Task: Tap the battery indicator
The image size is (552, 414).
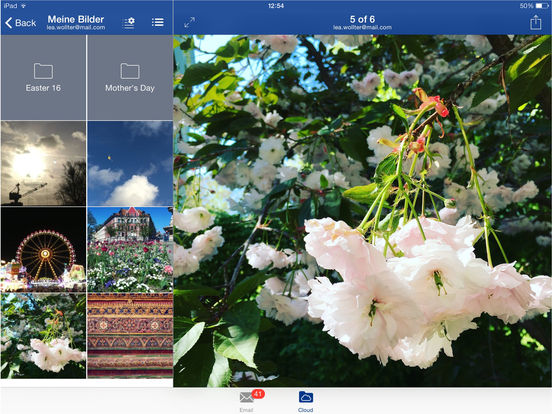Action: point(541,6)
